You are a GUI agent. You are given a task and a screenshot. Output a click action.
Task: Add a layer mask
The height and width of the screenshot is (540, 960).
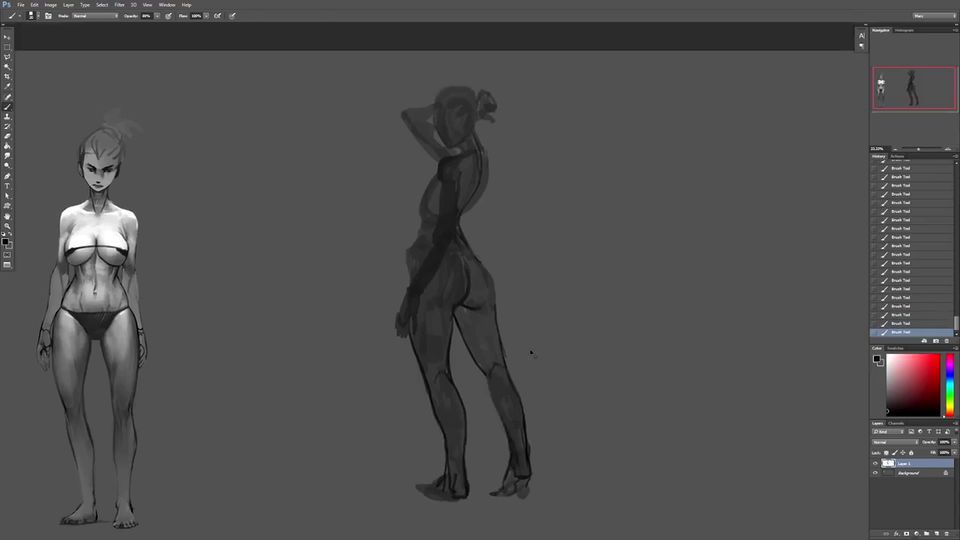click(907, 534)
